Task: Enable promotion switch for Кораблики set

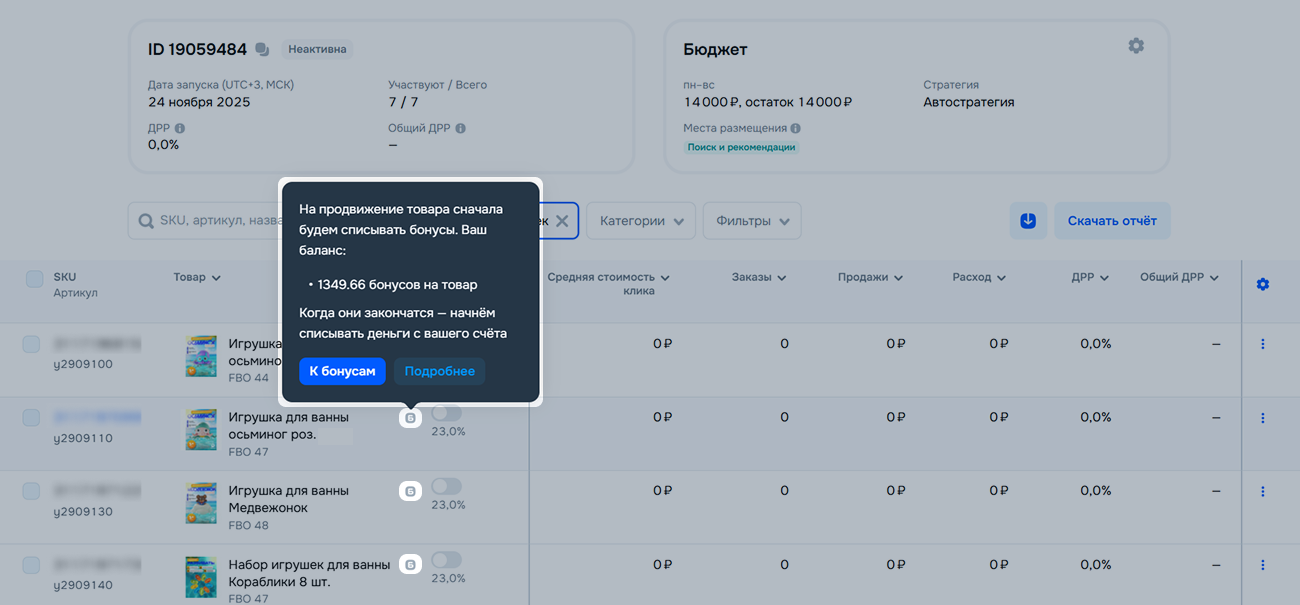Action: click(446, 560)
